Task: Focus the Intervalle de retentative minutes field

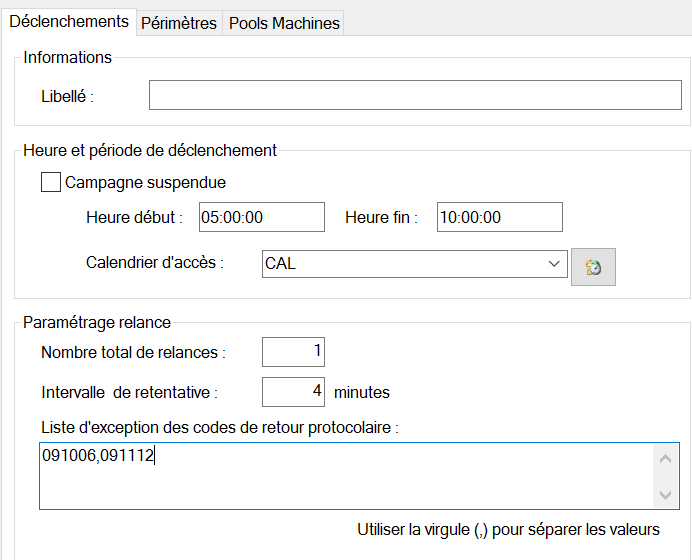Action: coord(293,392)
